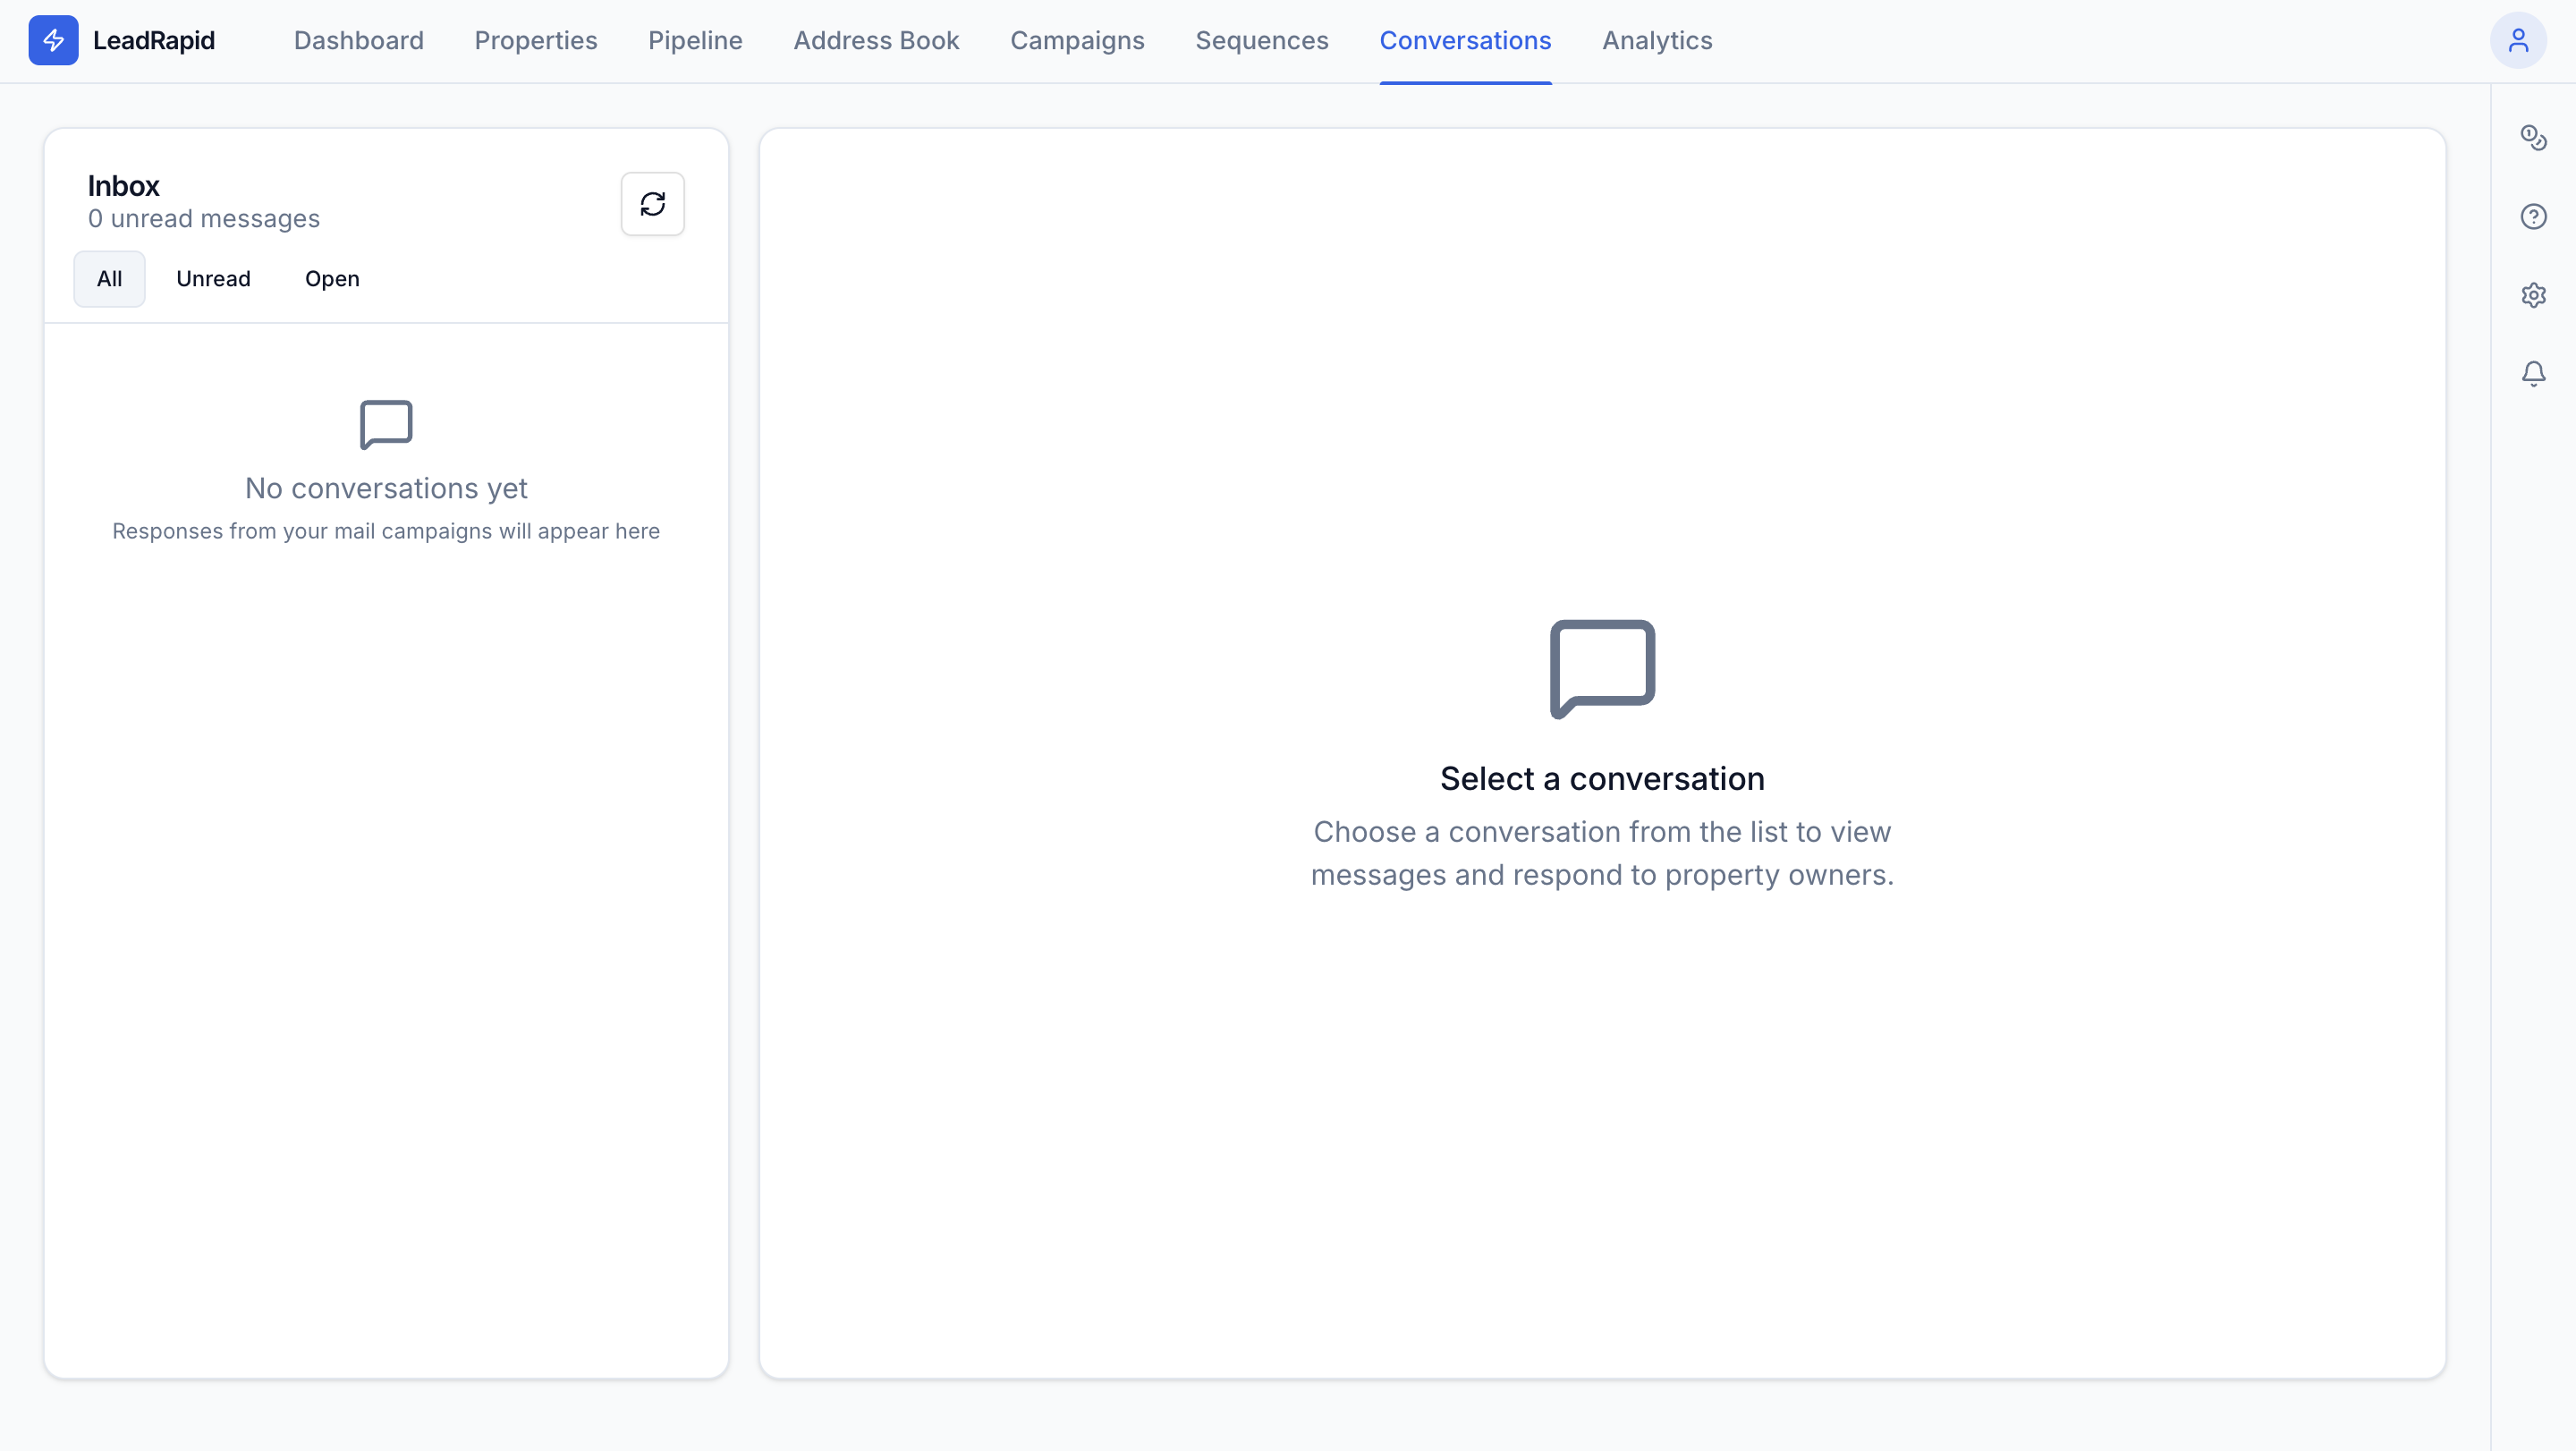Click the LeadRapid lightning logo
Screen dimensions: 2576x1451
tap(54, 40)
